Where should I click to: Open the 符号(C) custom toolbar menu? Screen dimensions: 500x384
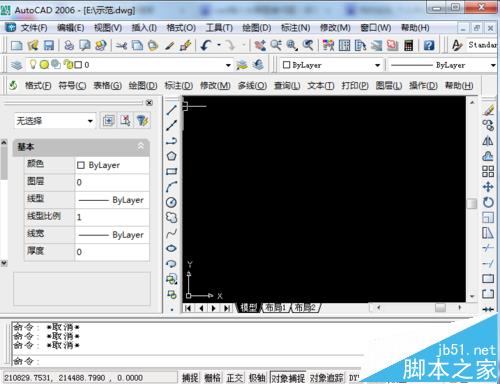[72, 86]
